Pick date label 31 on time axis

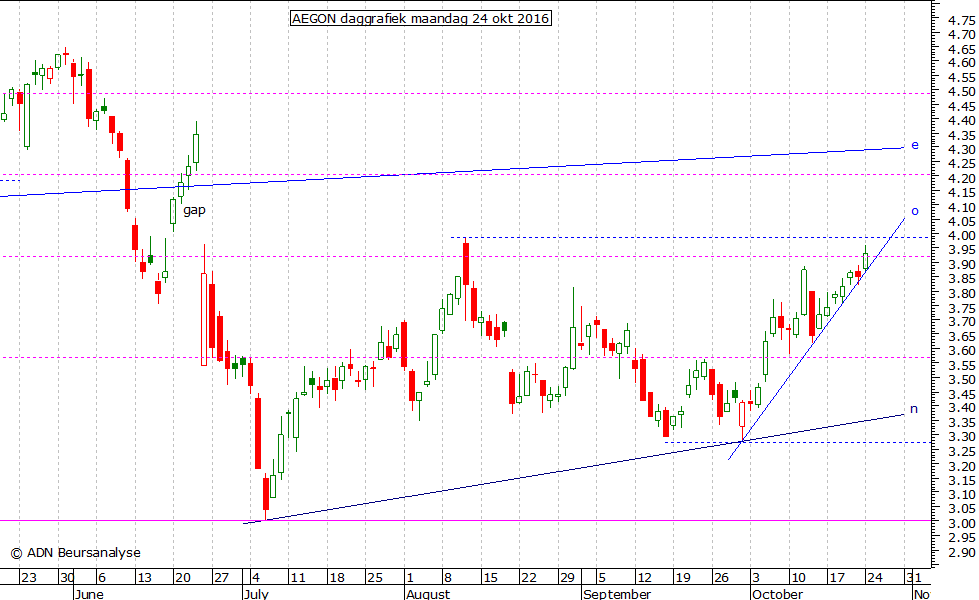pyautogui.click(x=913, y=578)
